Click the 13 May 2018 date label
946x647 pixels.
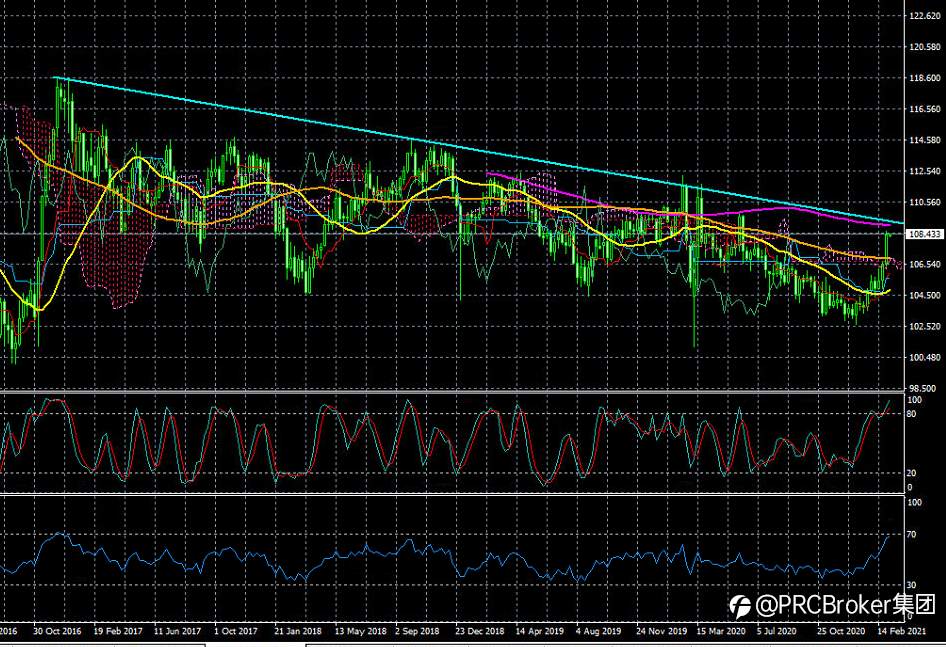click(361, 631)
